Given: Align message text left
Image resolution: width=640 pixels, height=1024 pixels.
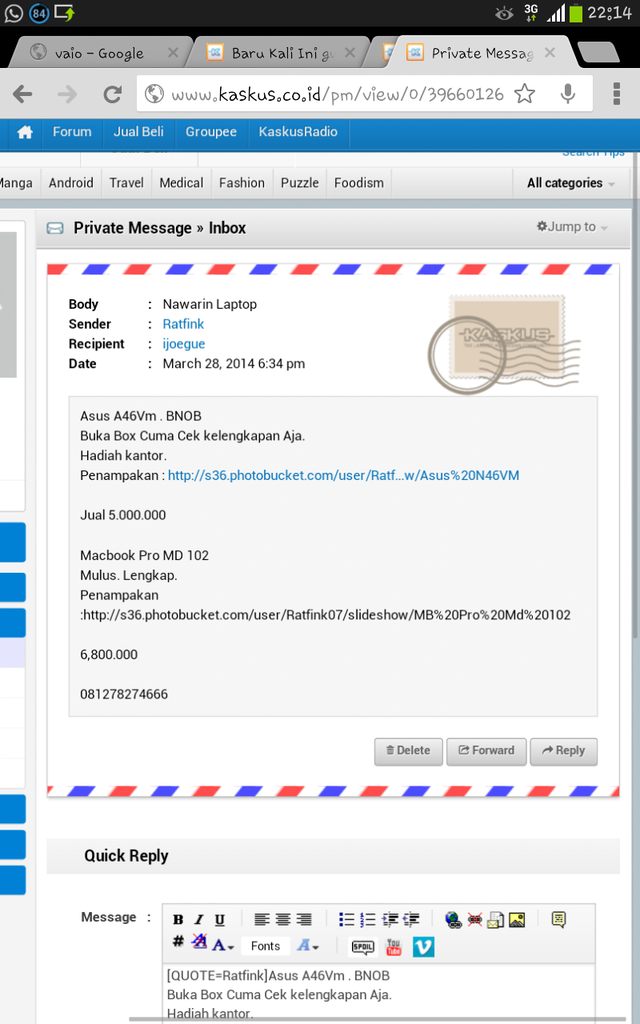Looking at the screenshot, I should click(x=262, y=920).
